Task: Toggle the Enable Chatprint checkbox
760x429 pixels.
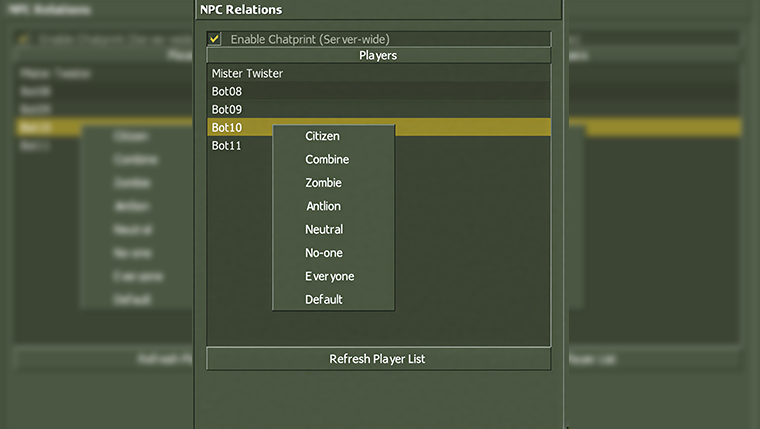Action: click(214, 39)
